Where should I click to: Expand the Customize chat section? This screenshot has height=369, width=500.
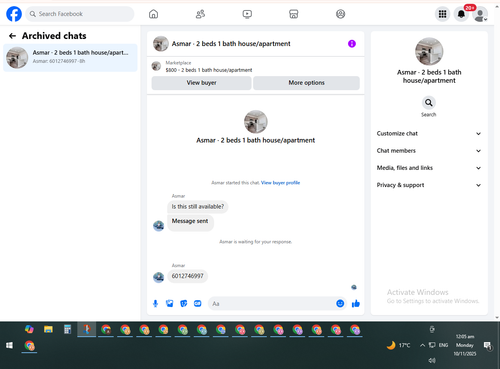(429, 133)
